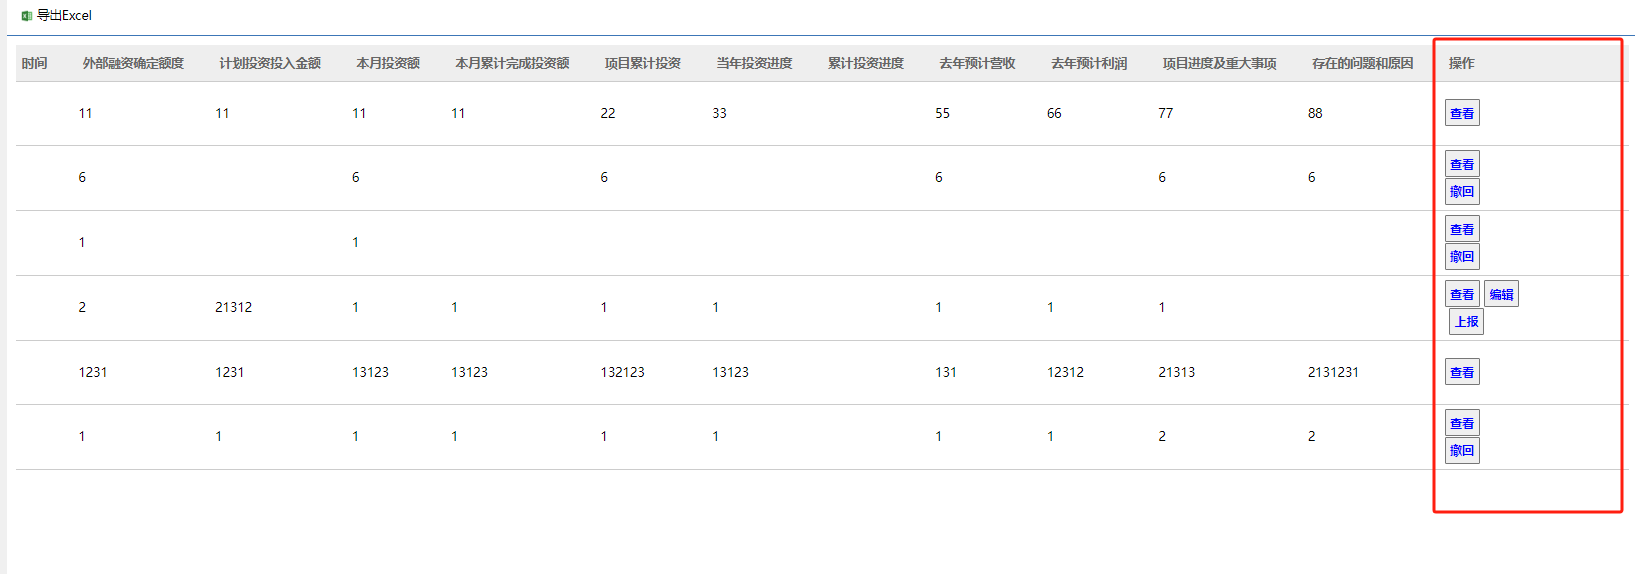1635x574 pixels.
Task: Click 查看 in the third data row
Action: [x=1461, y=229]
